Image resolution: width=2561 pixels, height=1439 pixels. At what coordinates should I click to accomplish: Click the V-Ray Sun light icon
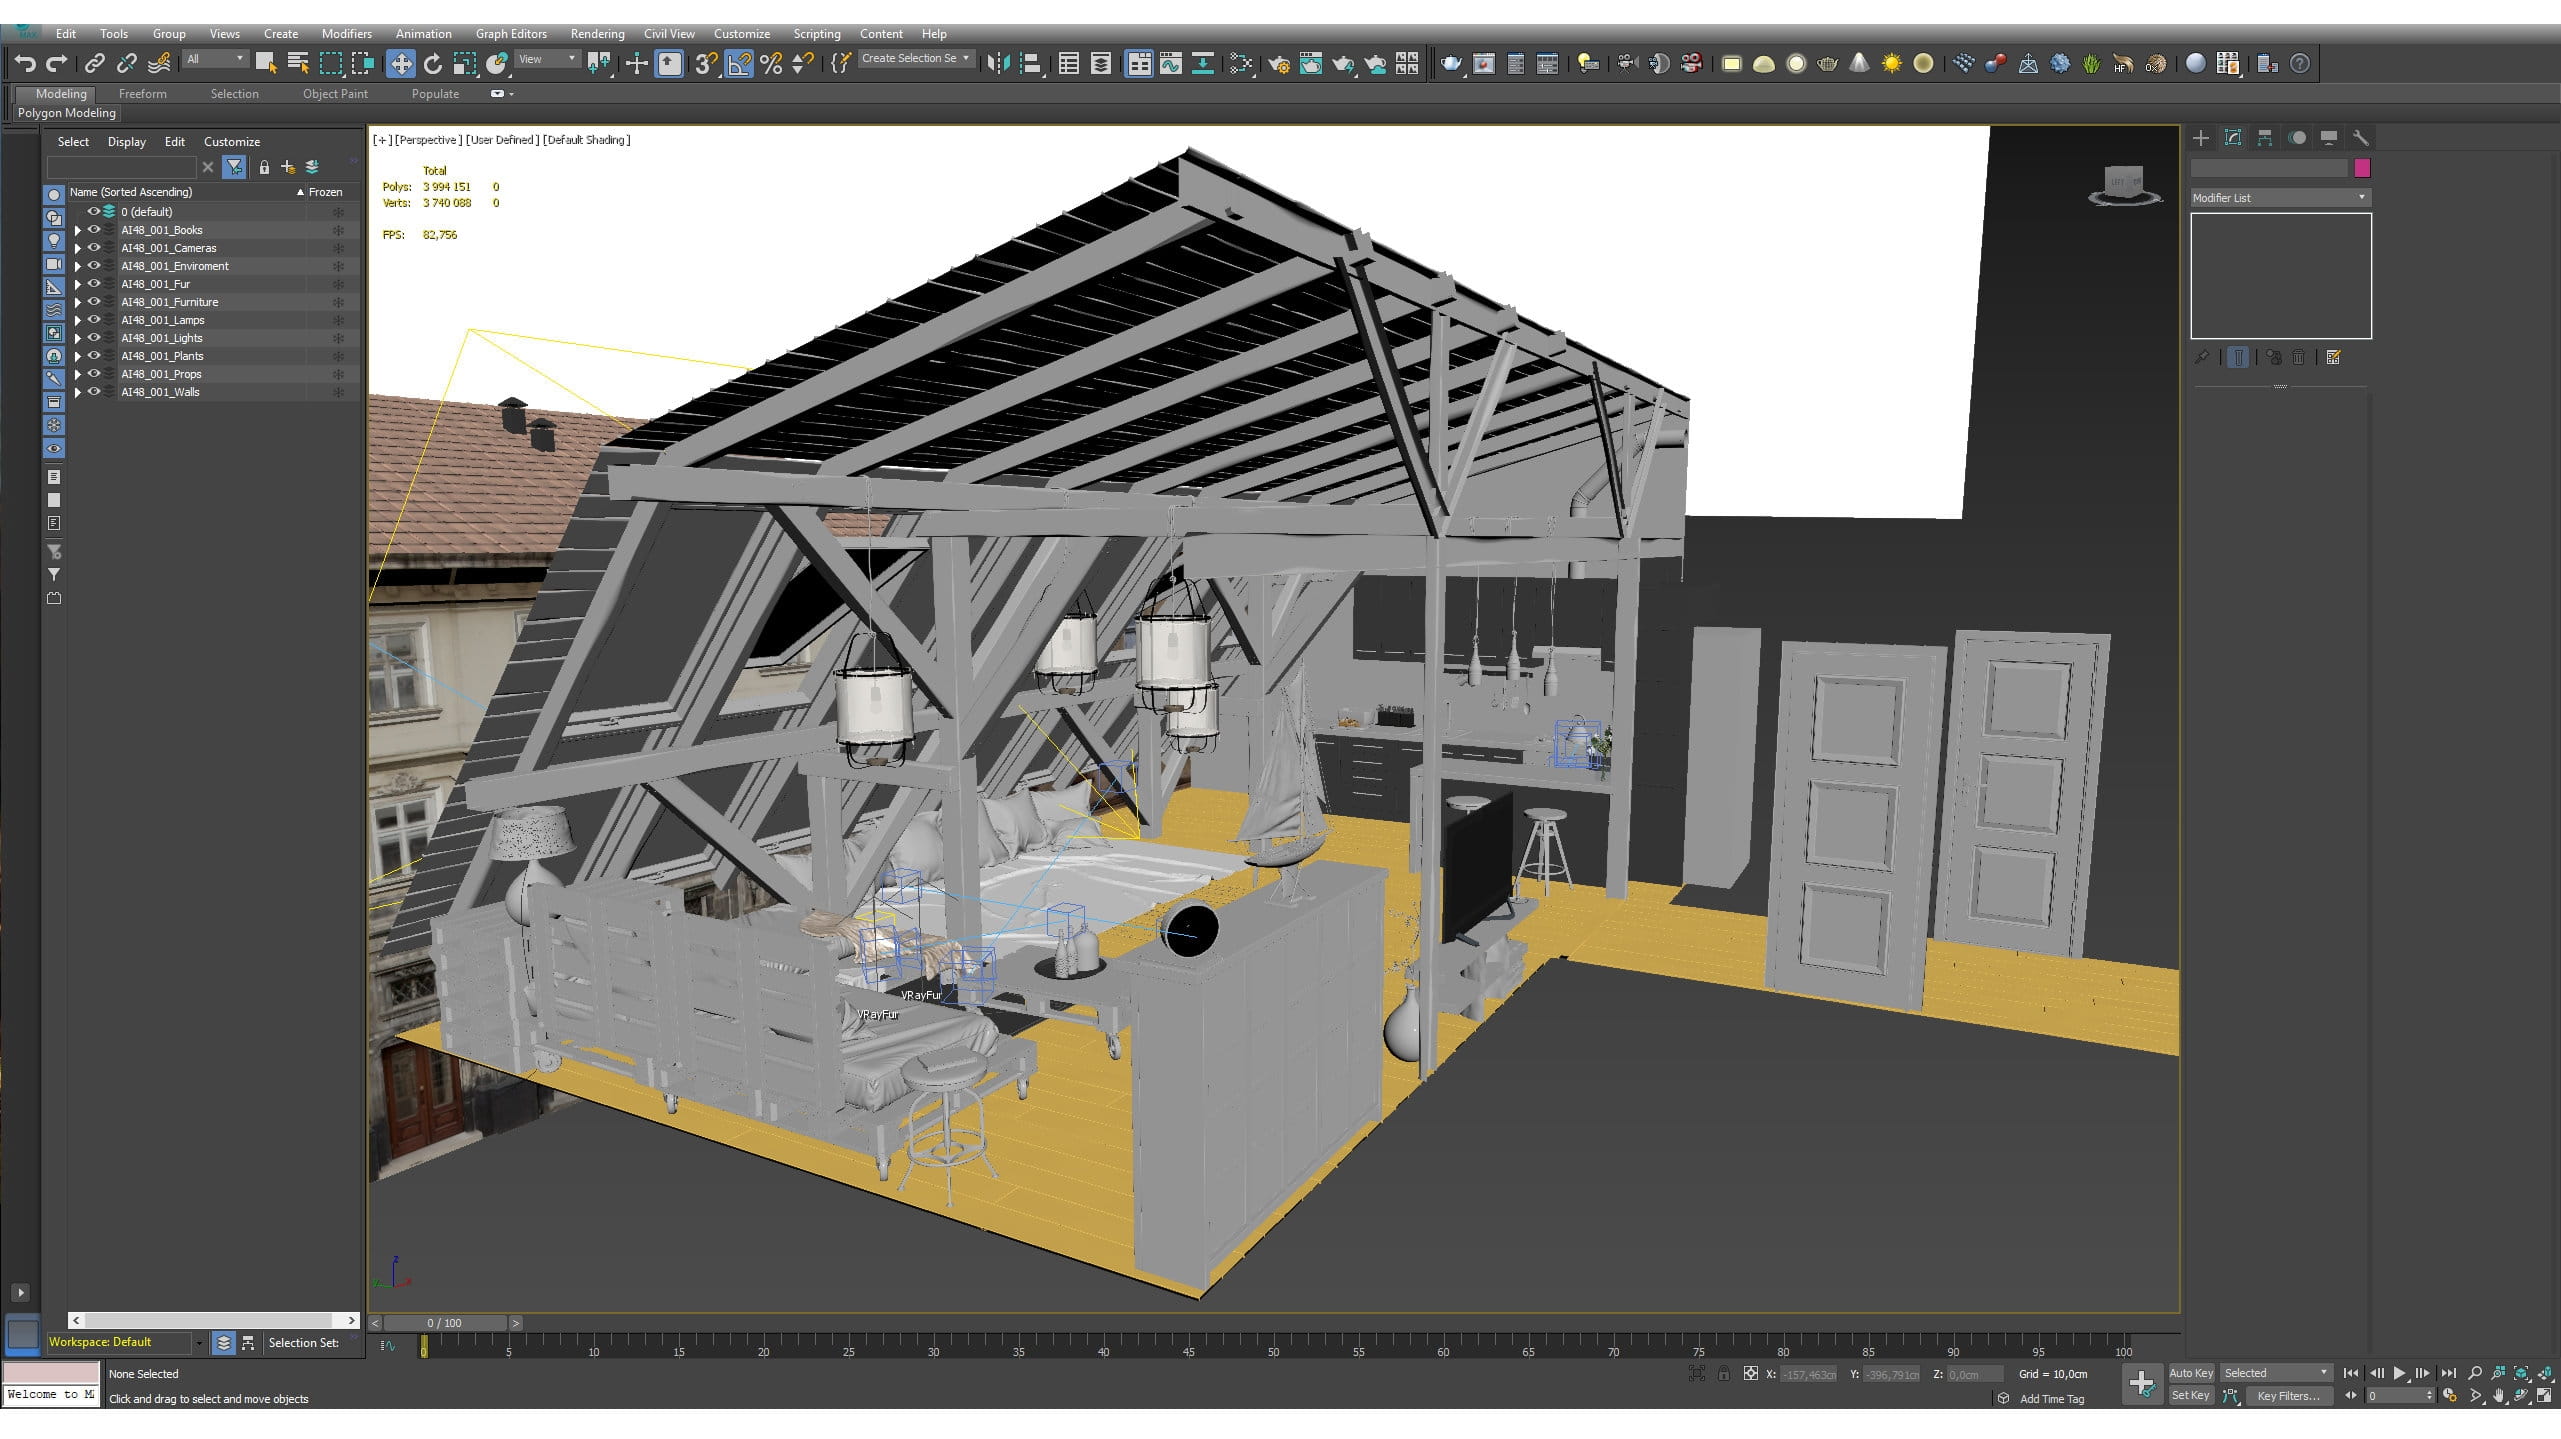[1891, 64]
